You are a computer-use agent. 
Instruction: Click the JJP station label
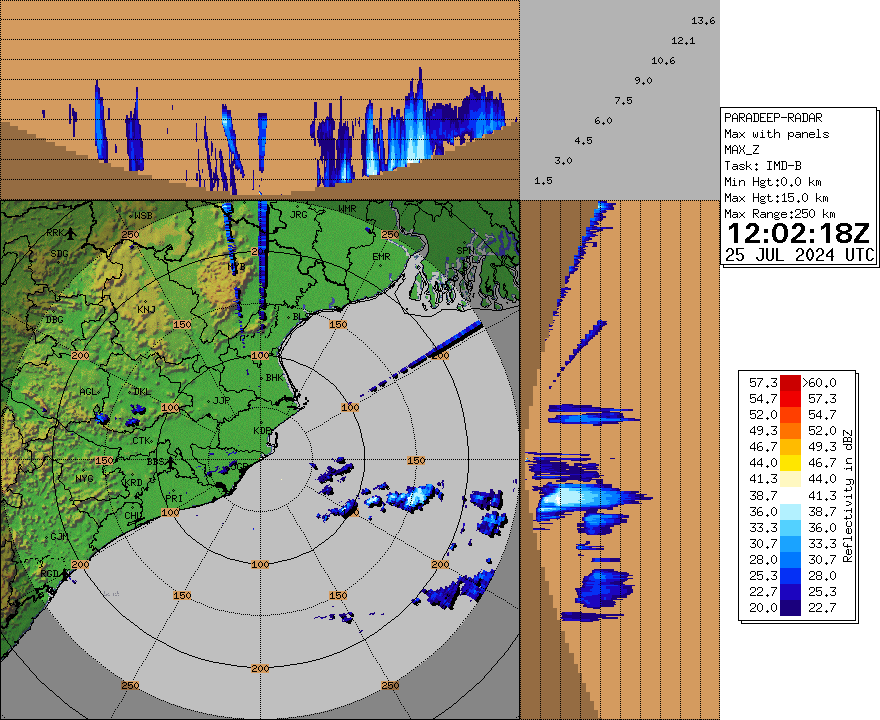coord(221,400)
